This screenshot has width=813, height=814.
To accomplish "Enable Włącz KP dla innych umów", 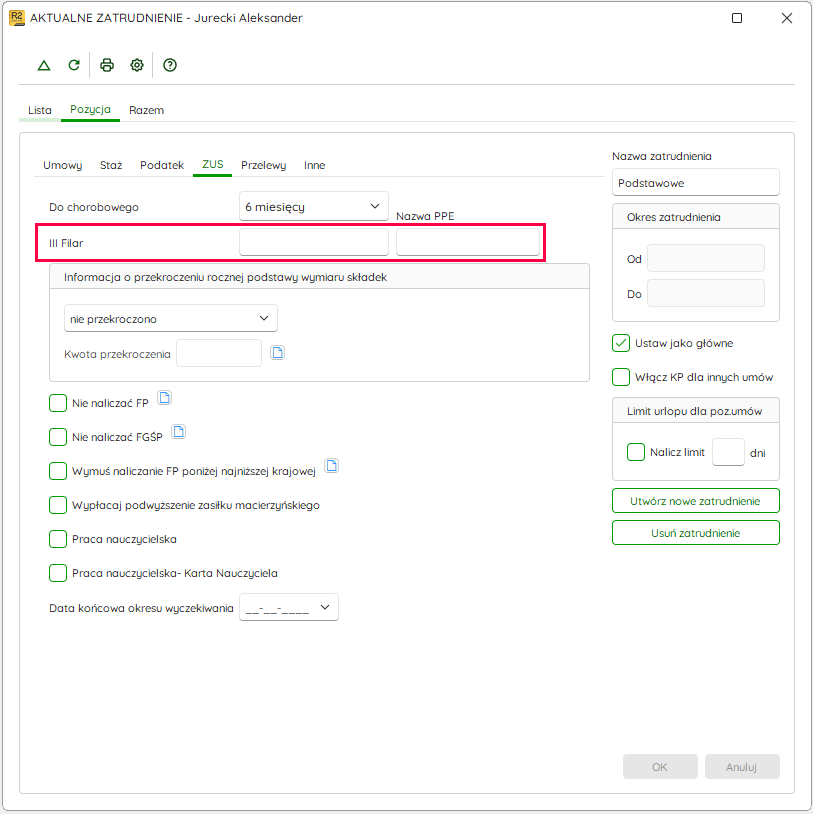I will pyautogui.click(x=621, y=377).
